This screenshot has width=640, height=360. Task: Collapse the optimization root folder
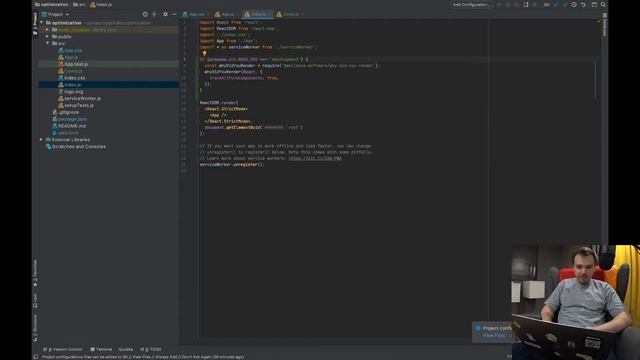(x=42, y=23)
